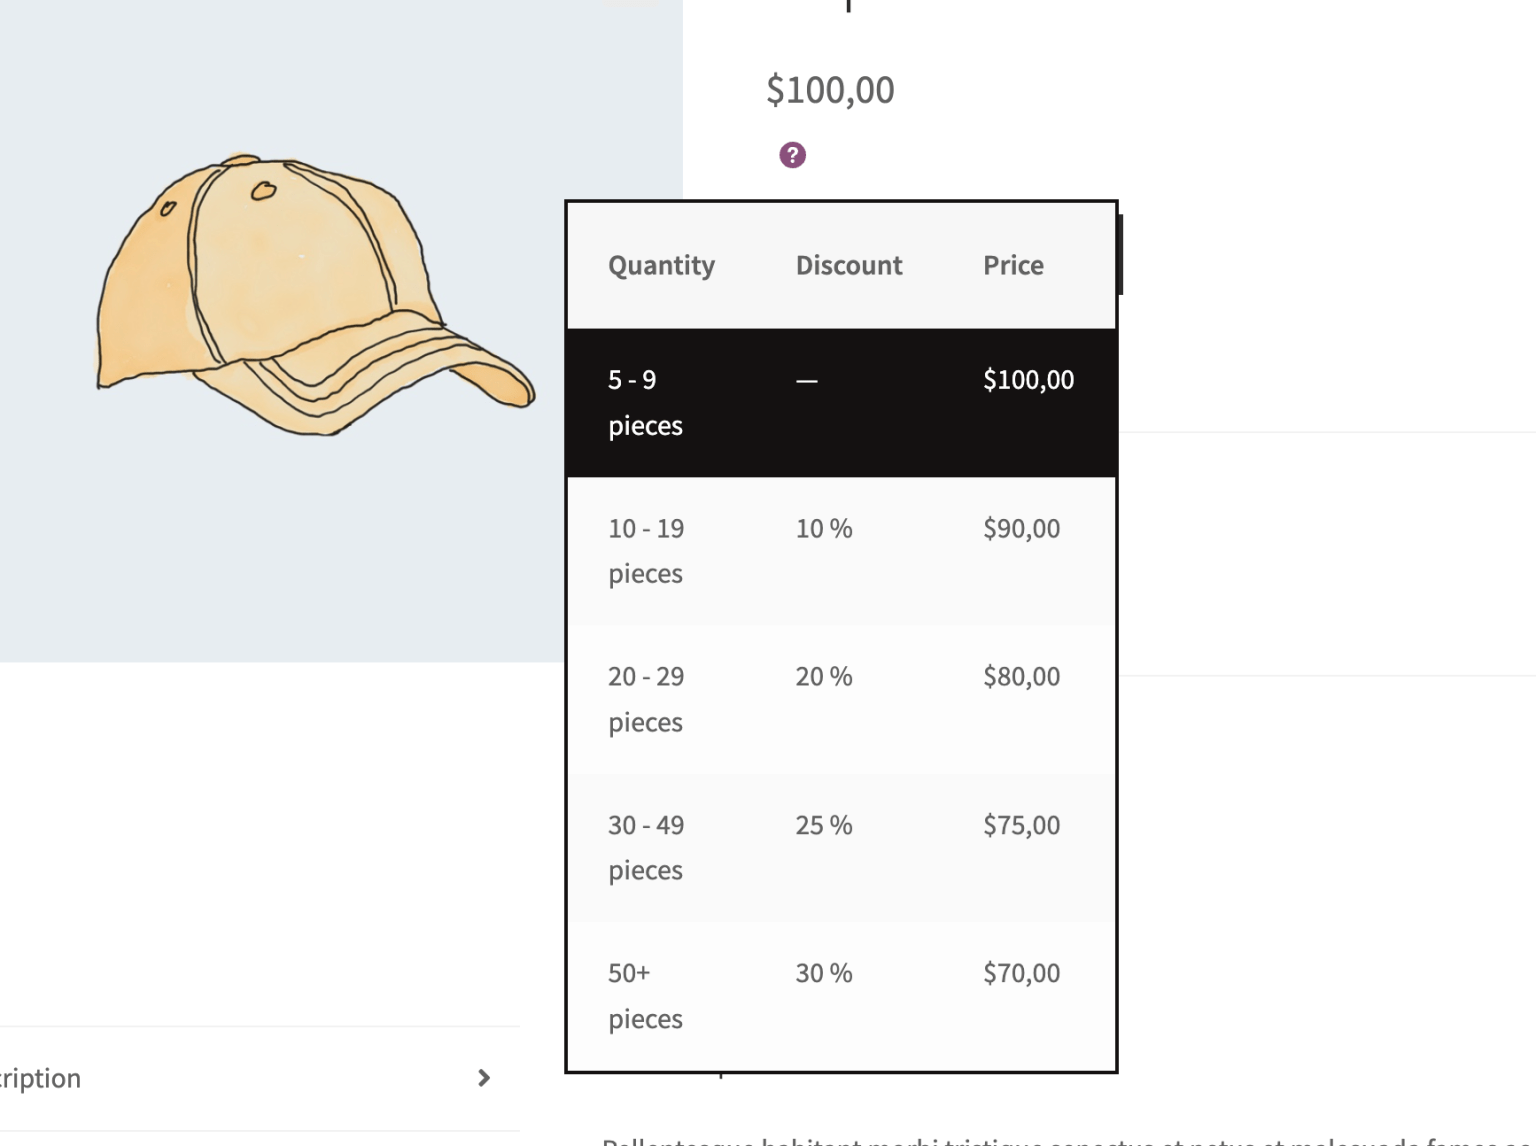Open the Quantity column header
The width and height of the screenshot is (1536, 1146).
coord(661,265)
